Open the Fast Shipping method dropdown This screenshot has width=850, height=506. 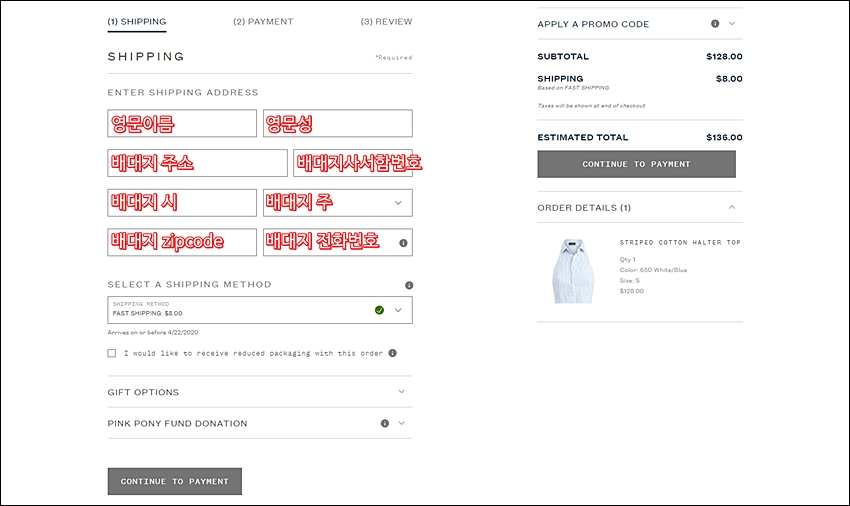click(260, 310)
